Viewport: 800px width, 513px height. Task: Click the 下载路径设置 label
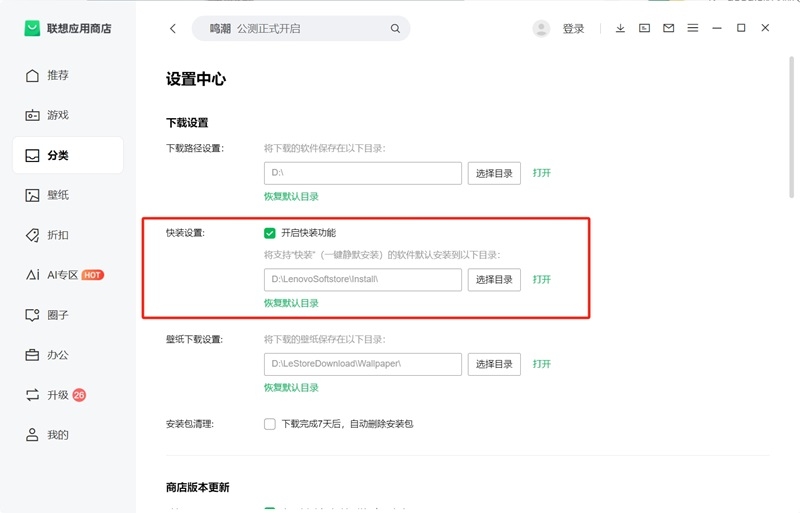195,149
